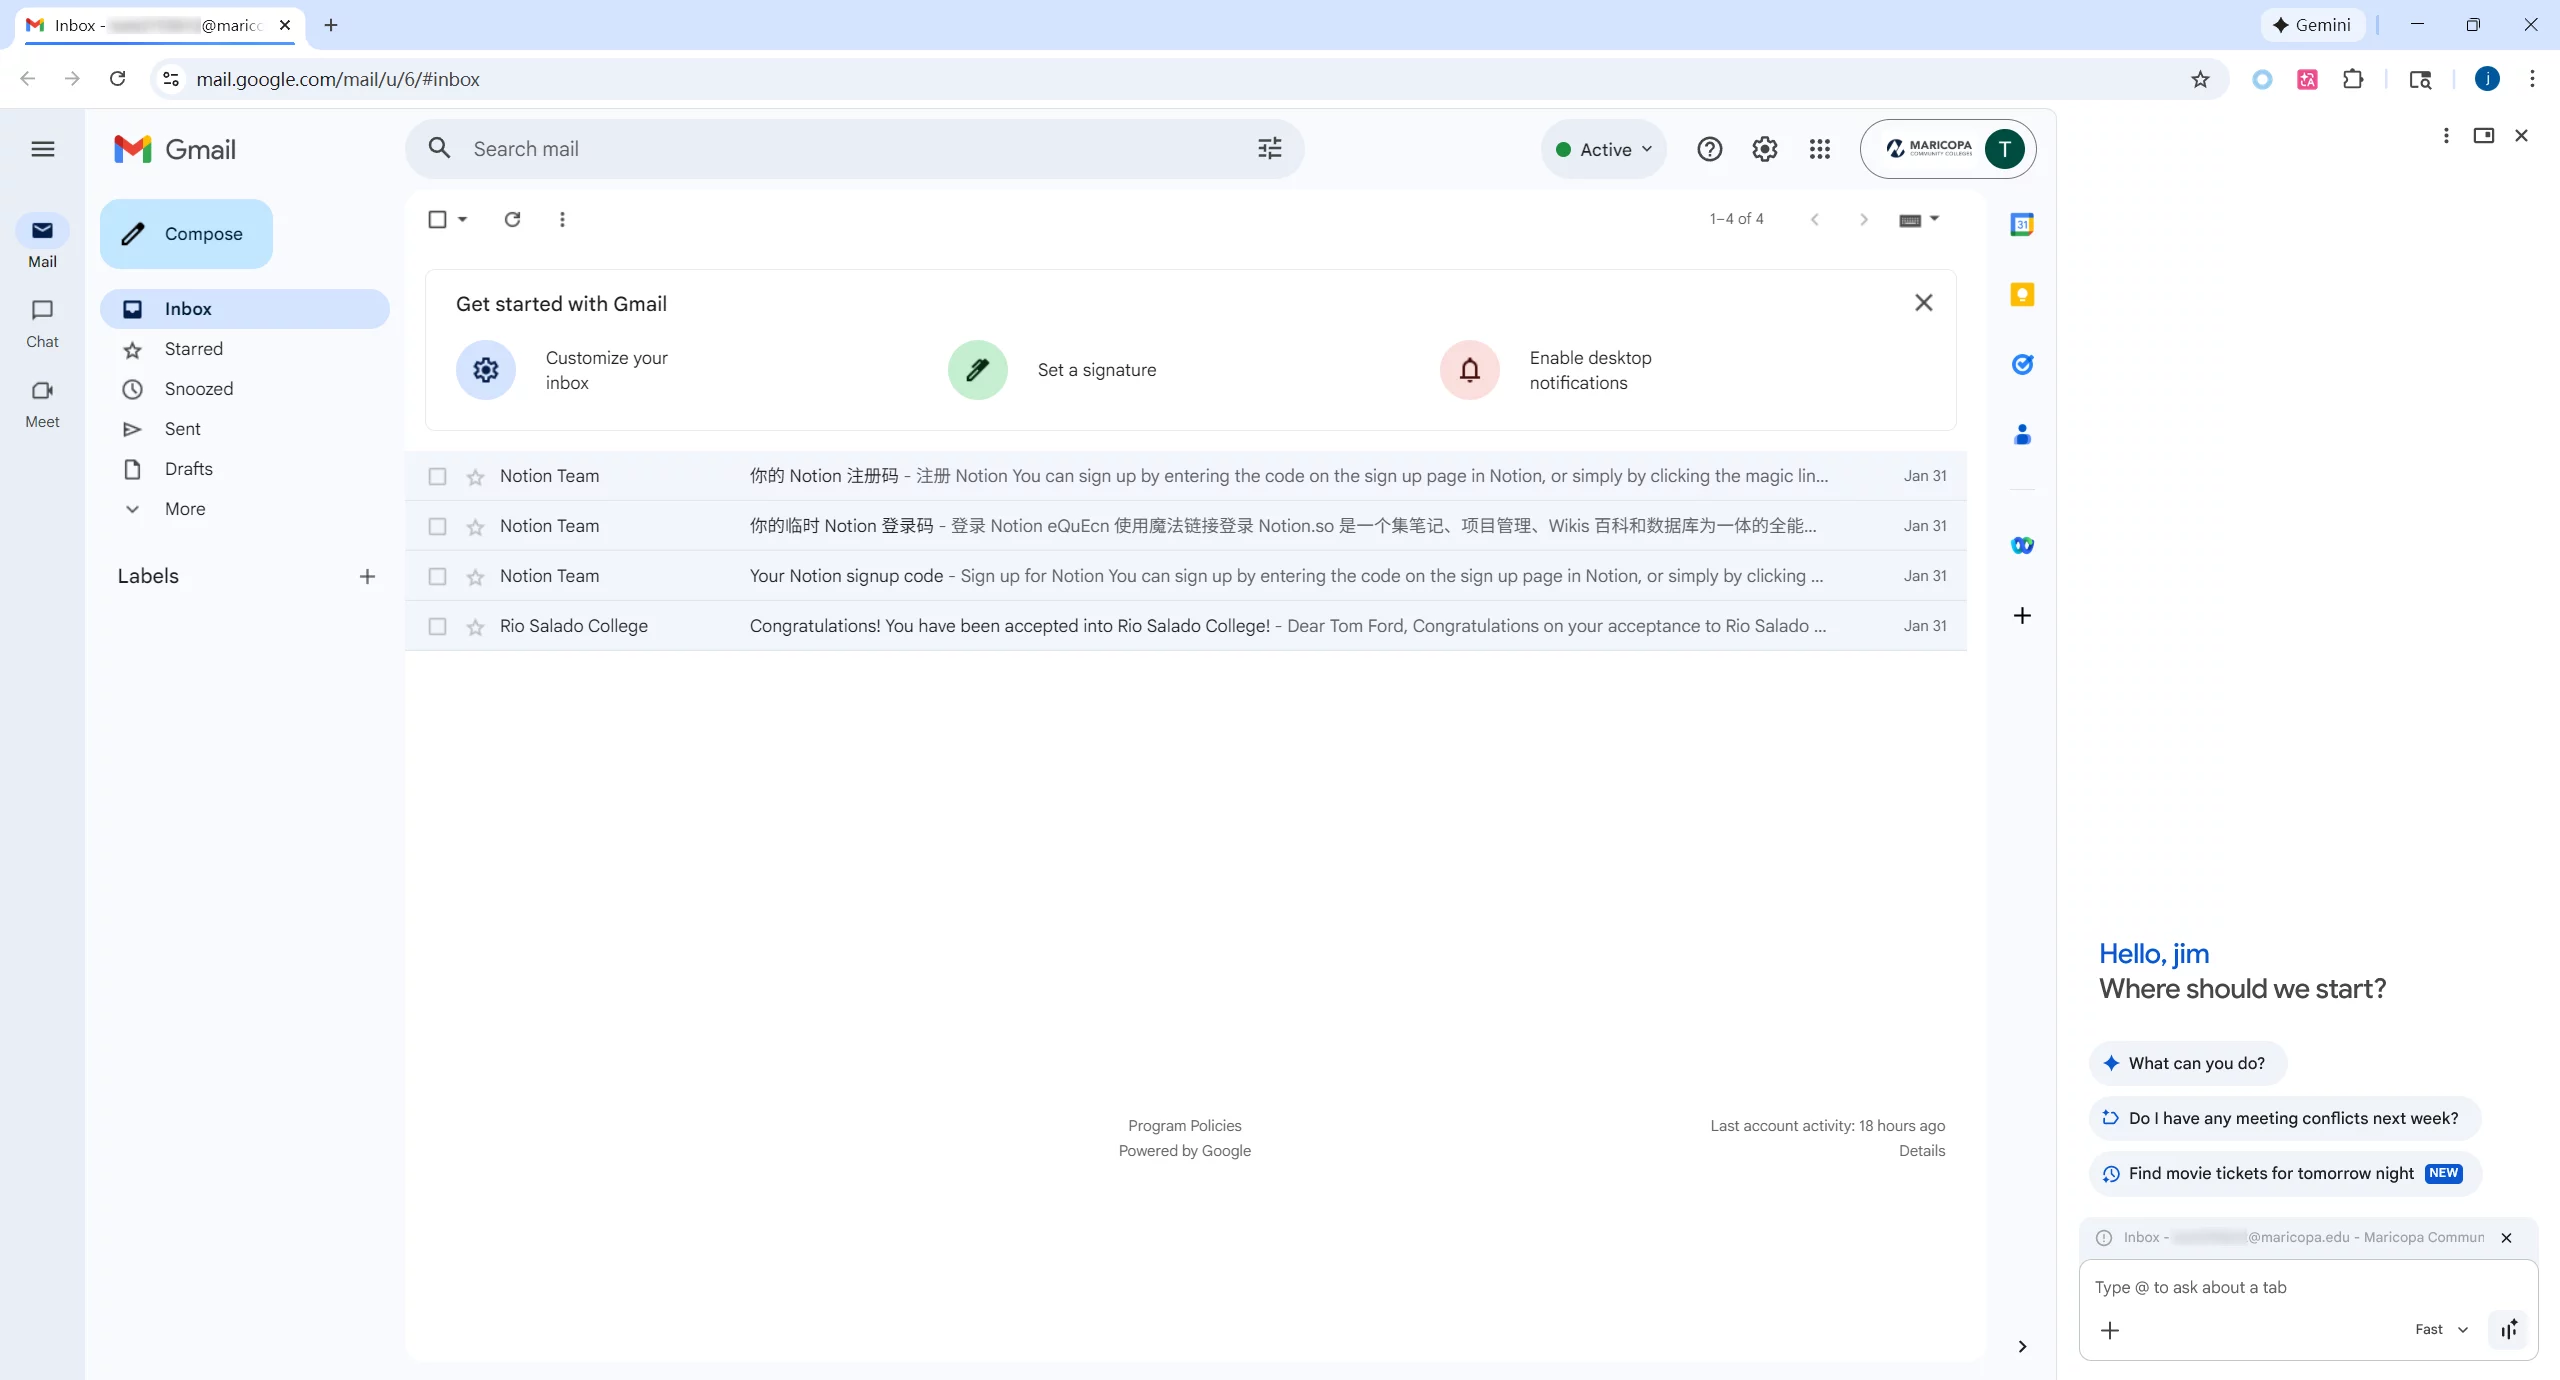Open Google Calendar in the side panel

(x=2022, y=224)
